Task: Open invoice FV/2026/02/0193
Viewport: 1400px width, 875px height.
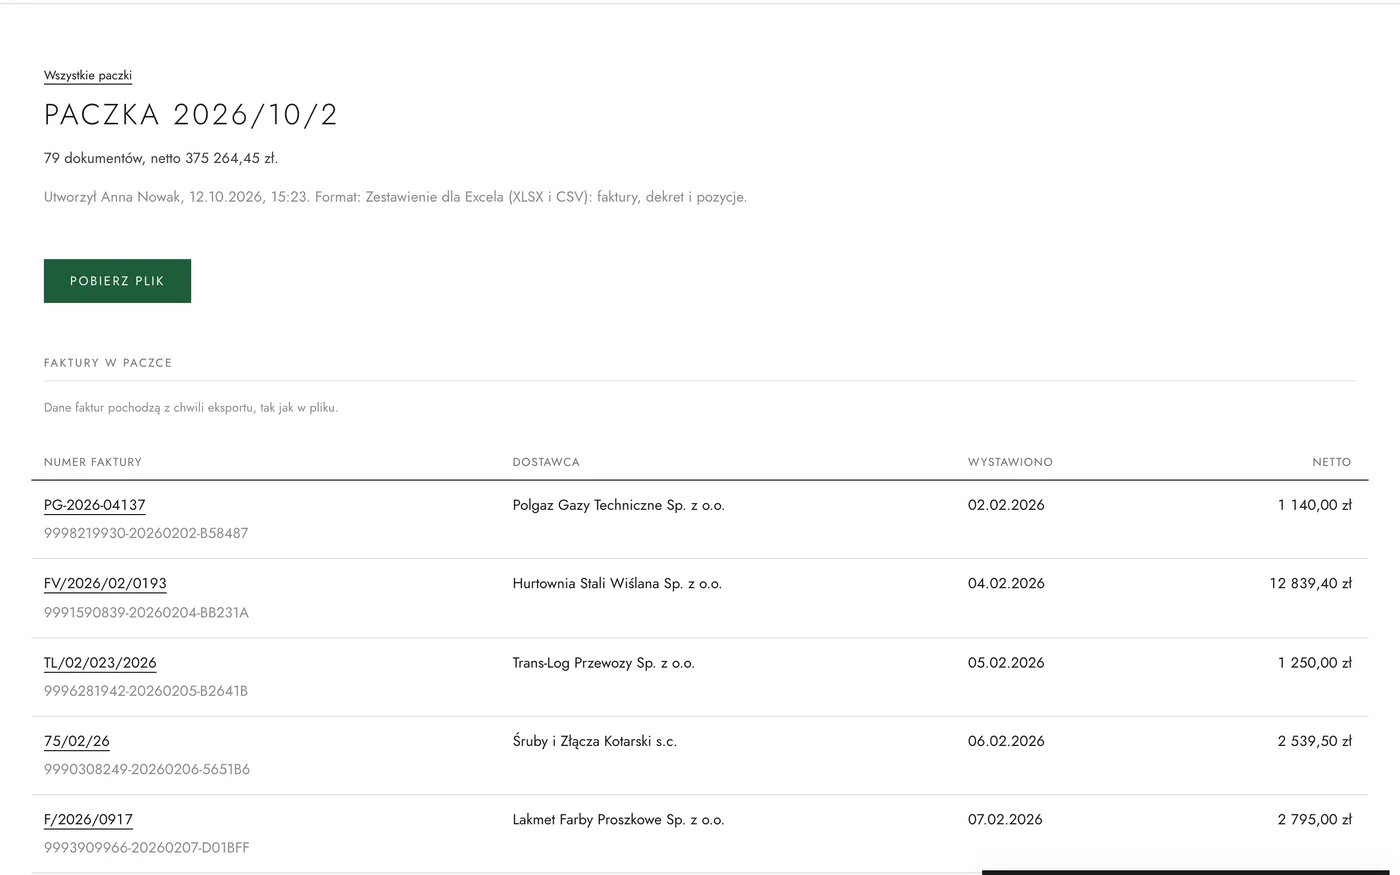Action: pyautogui.click(x=105, y=584)
